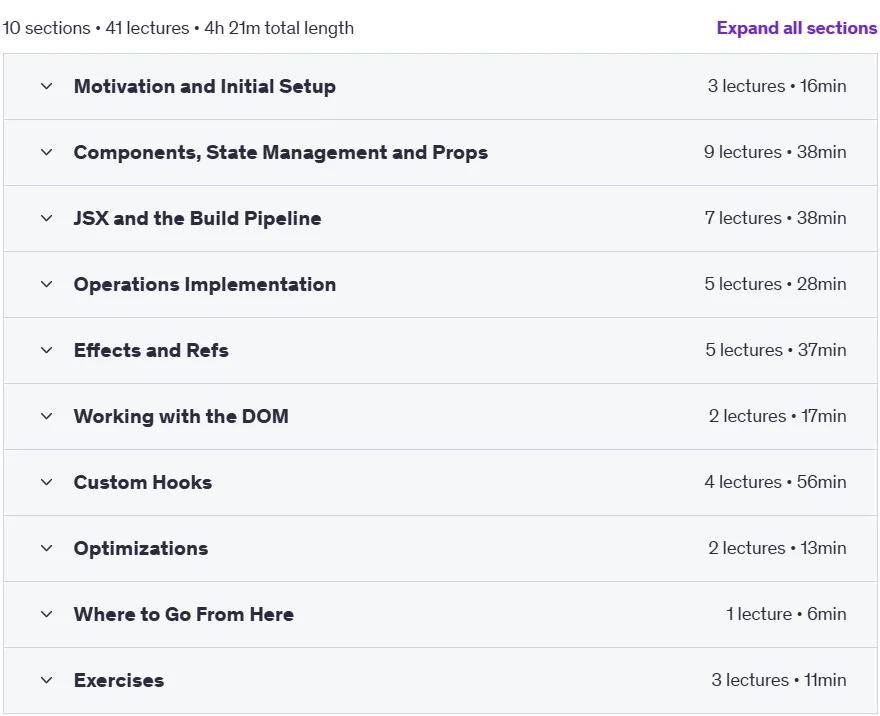
Task: Click the 1 lecture • 6min text
Action: [786, 614]
